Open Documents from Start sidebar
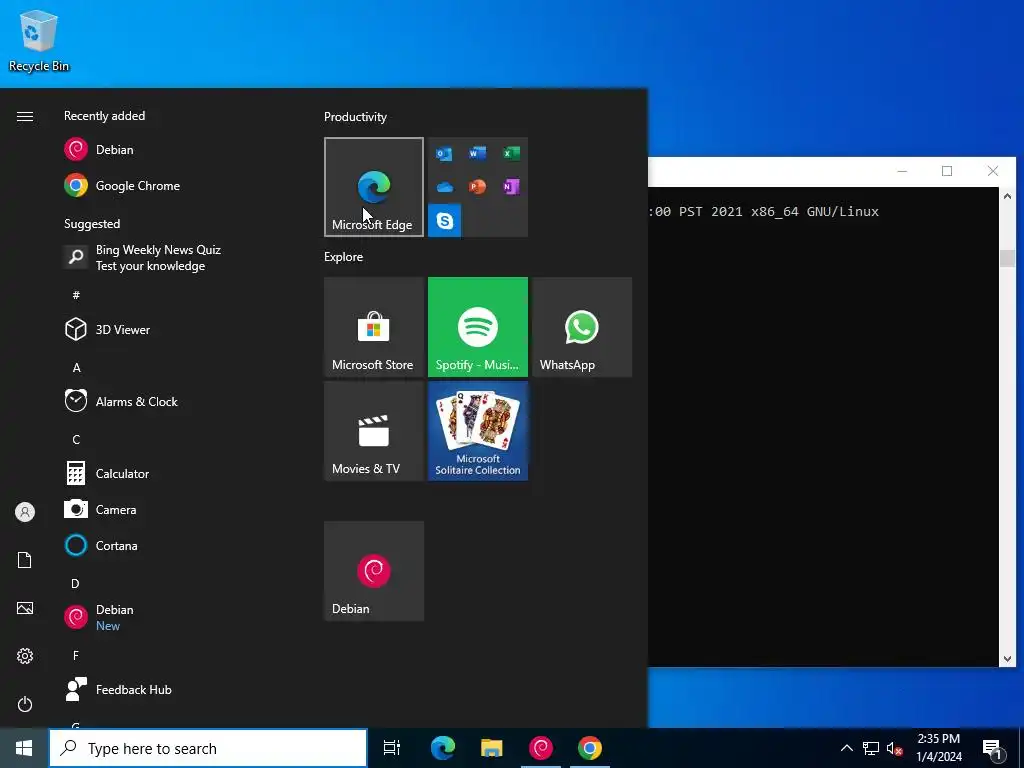1024x768 pixels. (25, 560)
